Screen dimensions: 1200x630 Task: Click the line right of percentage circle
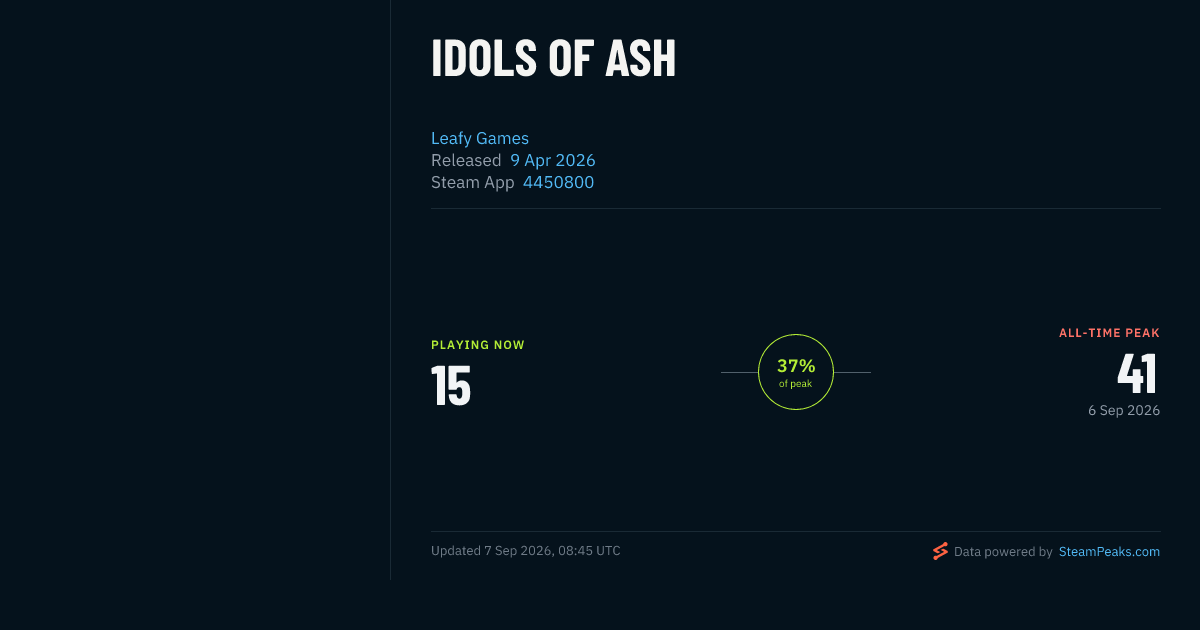tap(852, 372)
